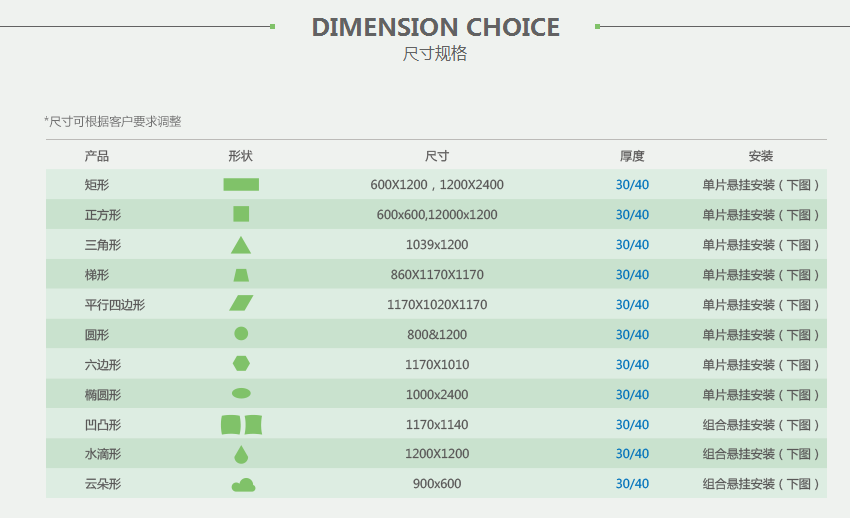The width and height of the screenshot is (850, 518).
Task: Click the green square shape icon
Action: pos(241,214)
